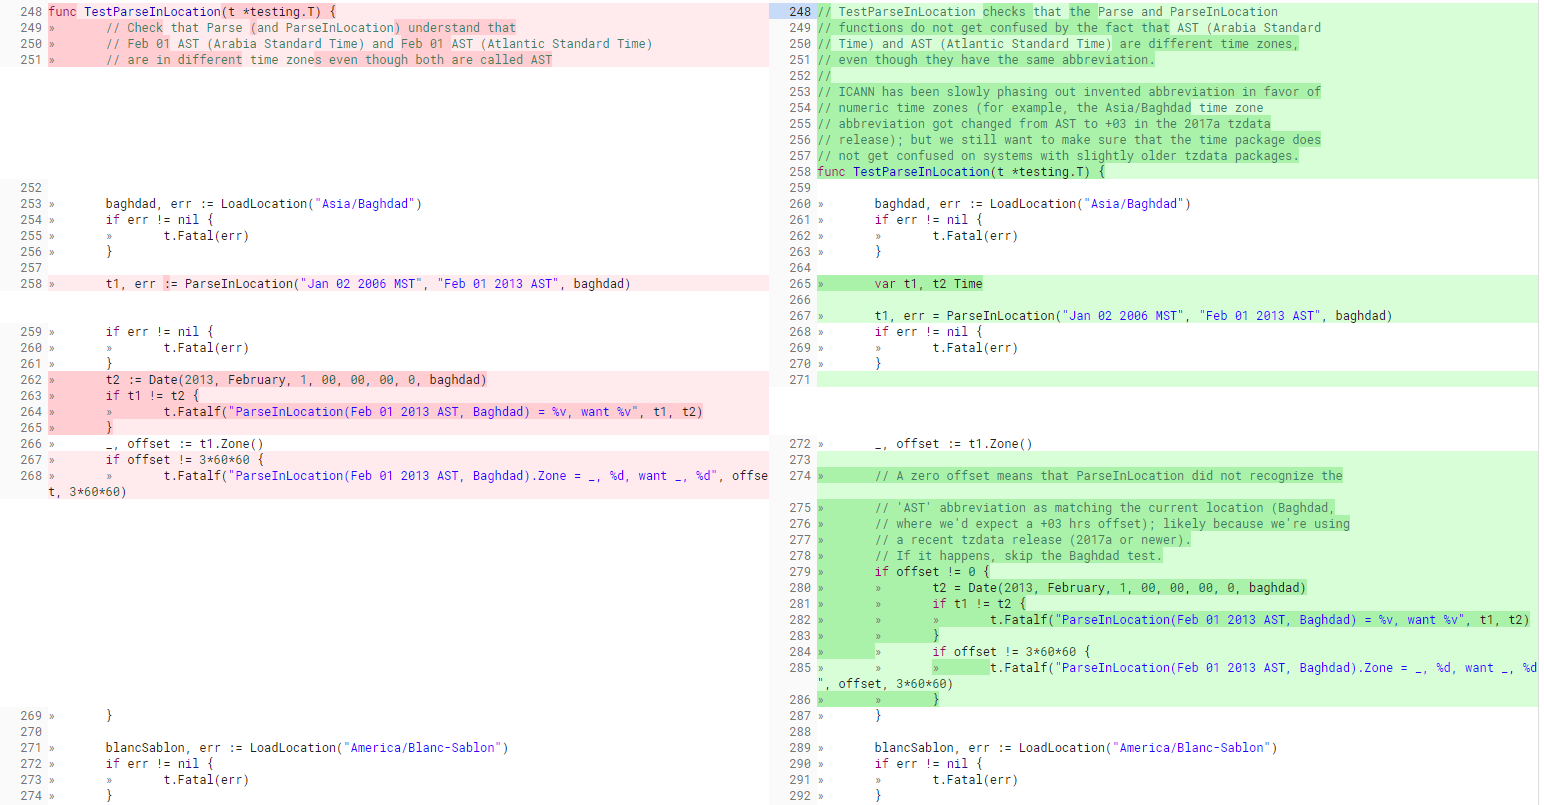Click left pane line 266 "_, offset := t1.Zone()"
This screenshot has height=805, width=1544.
pos(185,444)
